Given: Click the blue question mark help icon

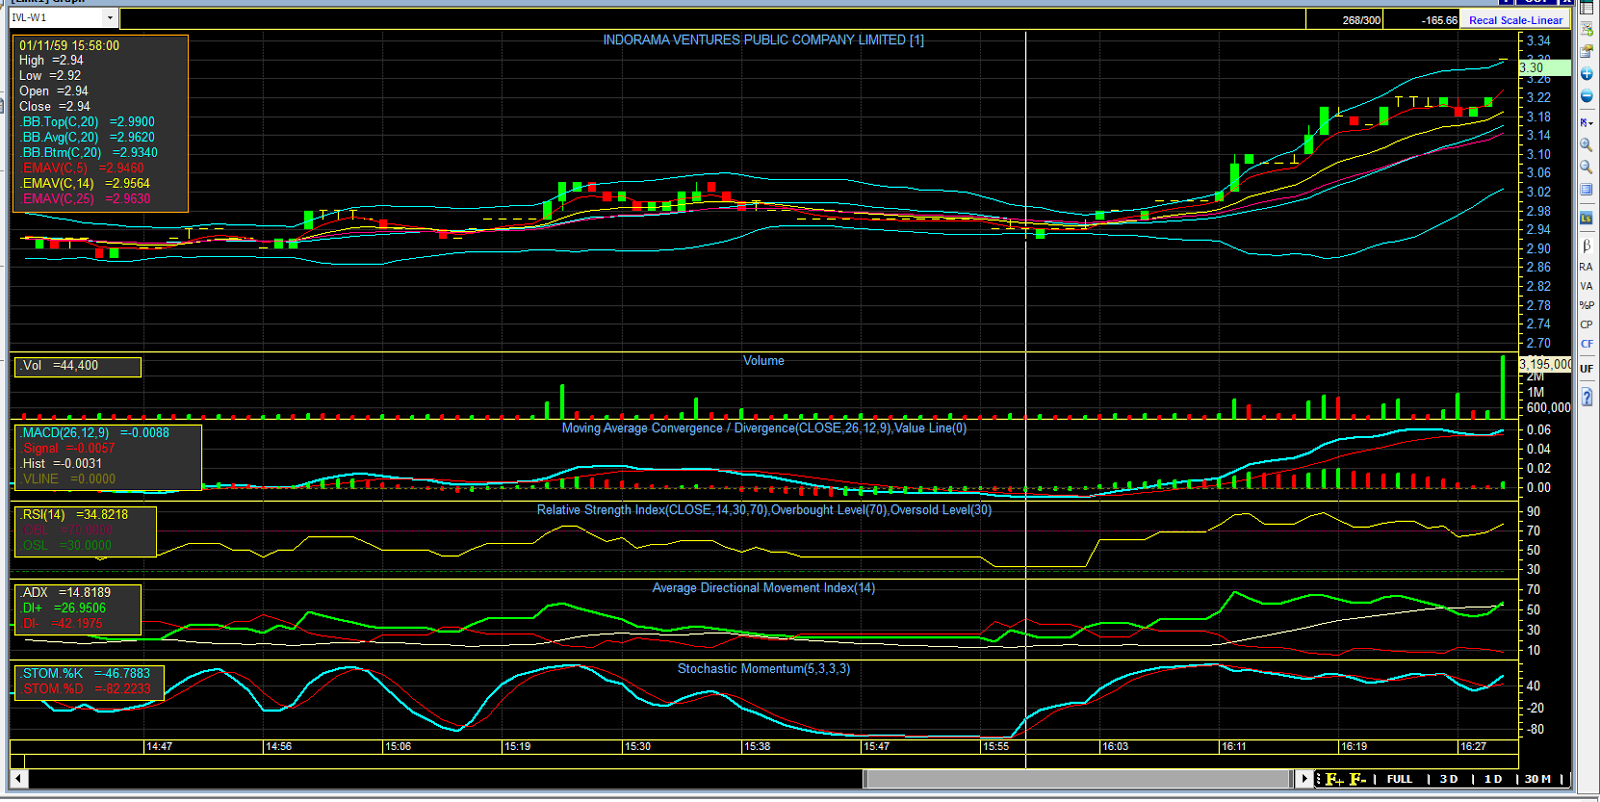Looking at the screenshot, I should 1587,398.
